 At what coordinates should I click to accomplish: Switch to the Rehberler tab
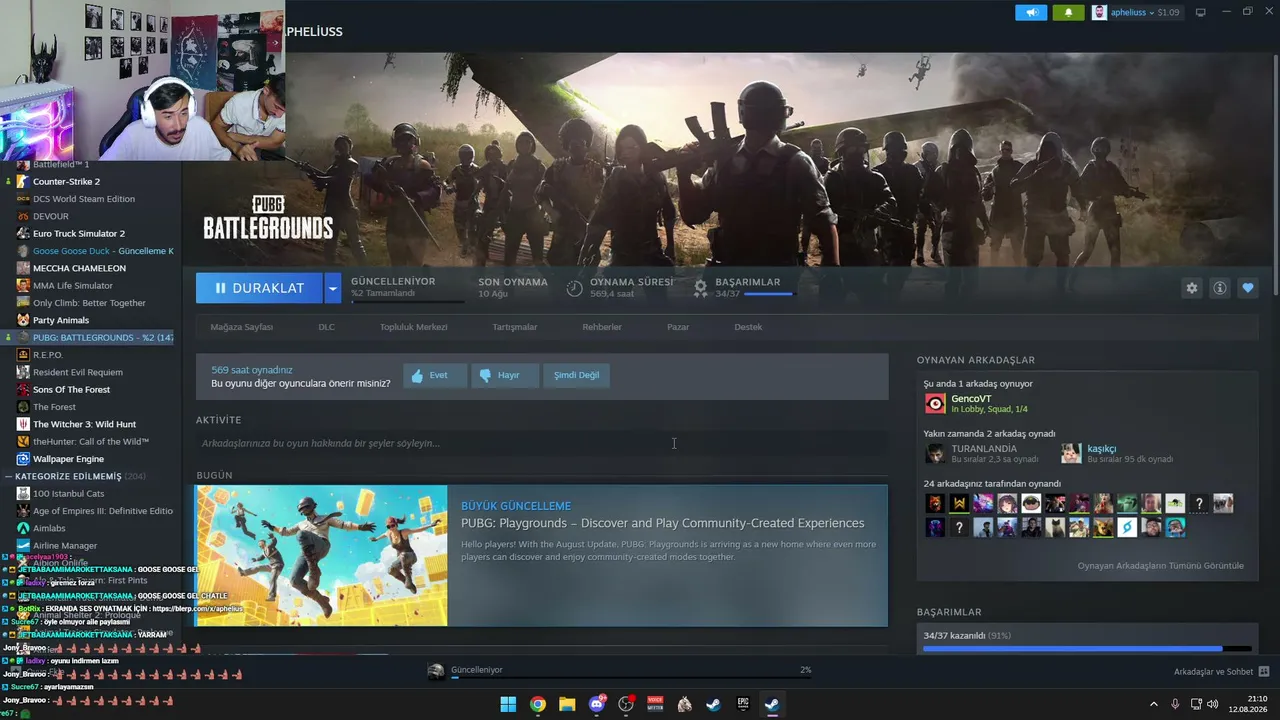pos(602,327)
